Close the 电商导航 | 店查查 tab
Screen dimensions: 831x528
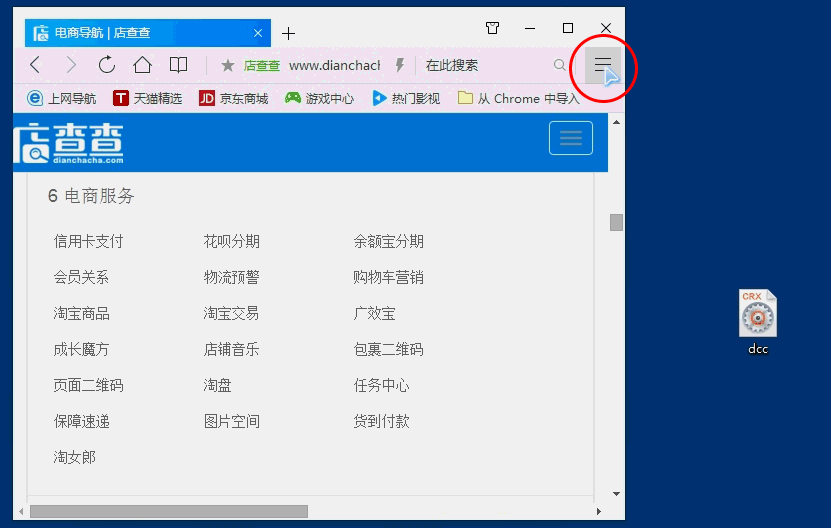tap(258, 33)
